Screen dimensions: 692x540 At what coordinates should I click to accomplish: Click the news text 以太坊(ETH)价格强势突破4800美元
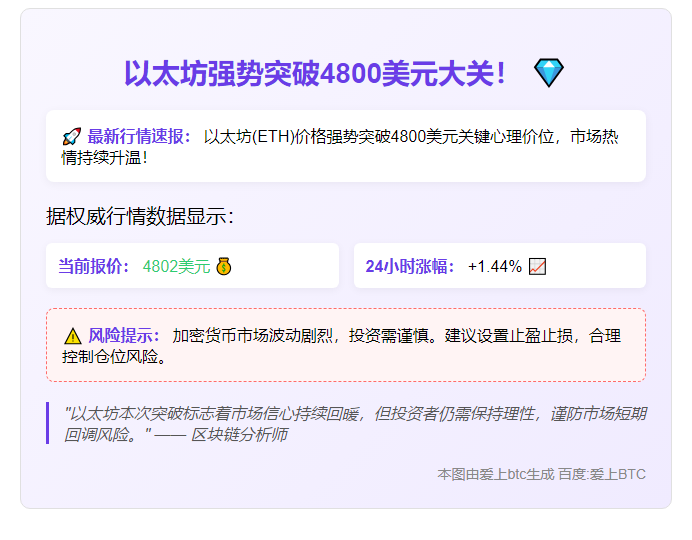coord(330,137)
